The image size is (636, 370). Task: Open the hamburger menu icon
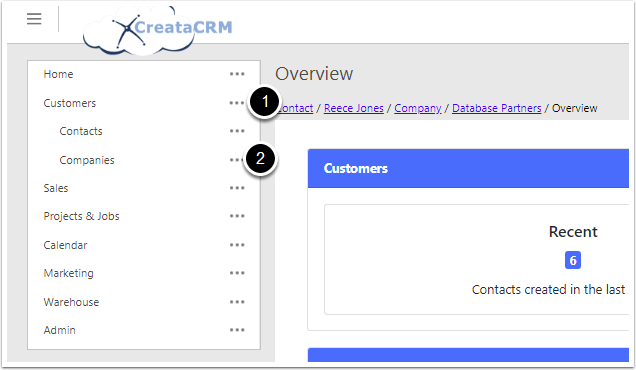(x=34, y=19)
